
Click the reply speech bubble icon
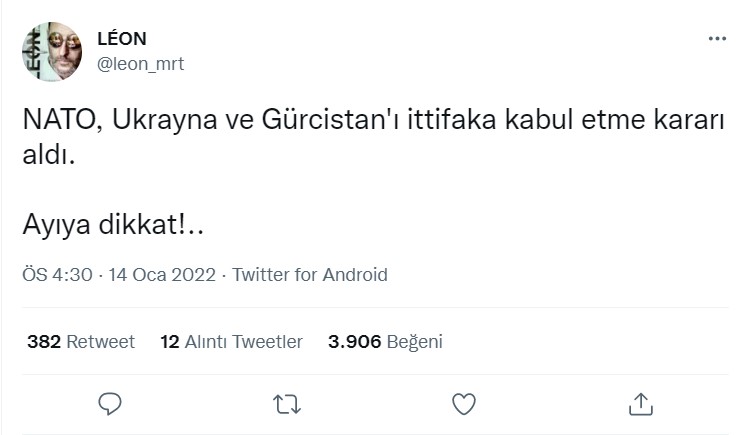click(110, 403)
